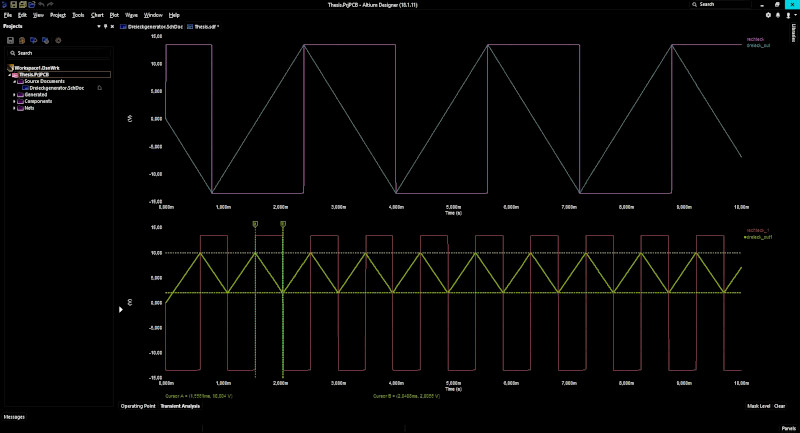The height and width of the screenshot is (433, 800).
Task: Select cursor A marker on lower chart
Action: point(256,224)
